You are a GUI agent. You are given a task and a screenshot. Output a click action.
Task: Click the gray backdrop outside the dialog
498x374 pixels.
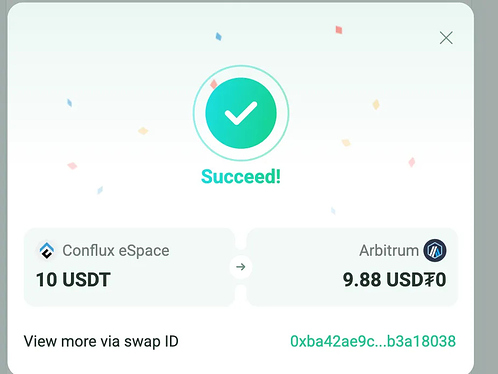(x=486, y=187)
